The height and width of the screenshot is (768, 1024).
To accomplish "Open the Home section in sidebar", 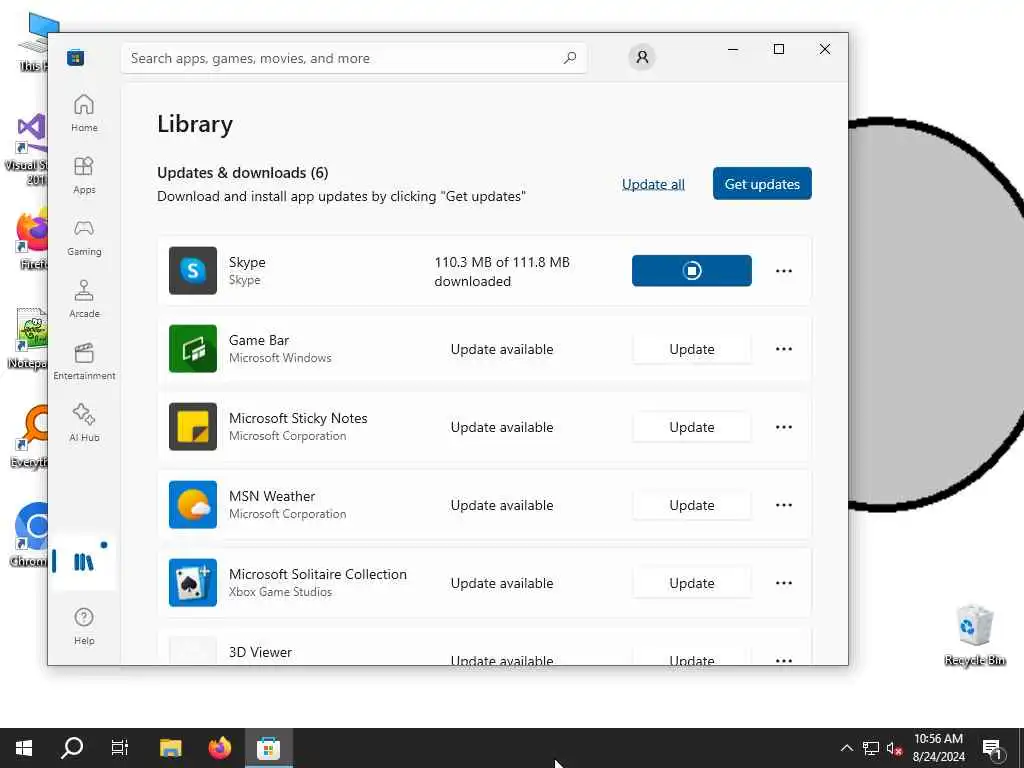I will [84, 113].
